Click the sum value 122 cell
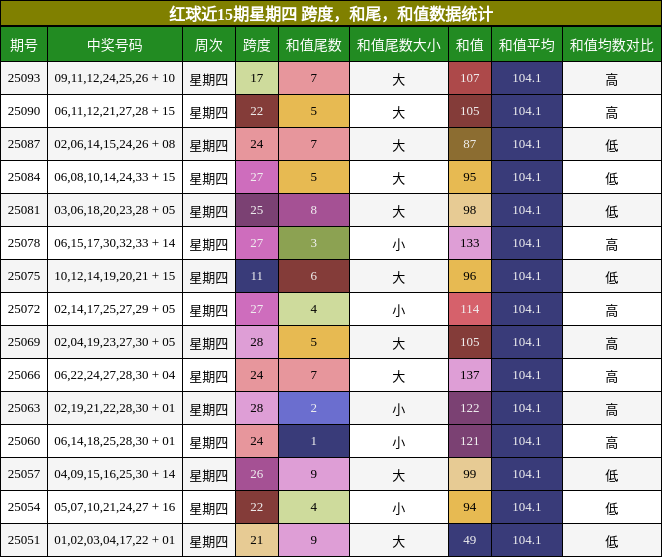662x557 pixels. [470, 408]
